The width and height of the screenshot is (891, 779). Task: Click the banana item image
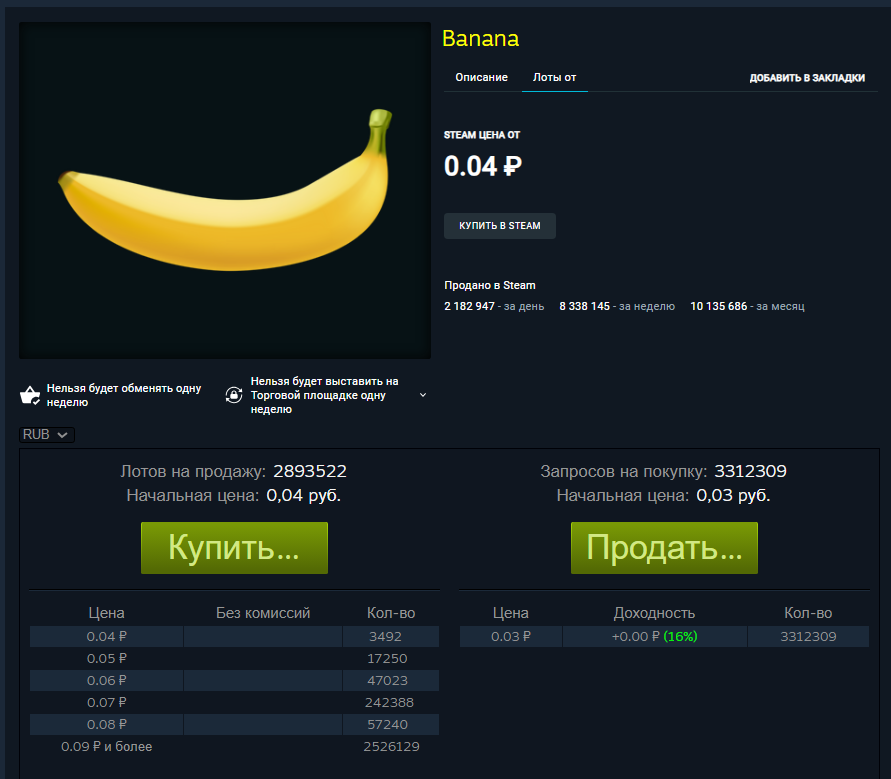point(225,190)
